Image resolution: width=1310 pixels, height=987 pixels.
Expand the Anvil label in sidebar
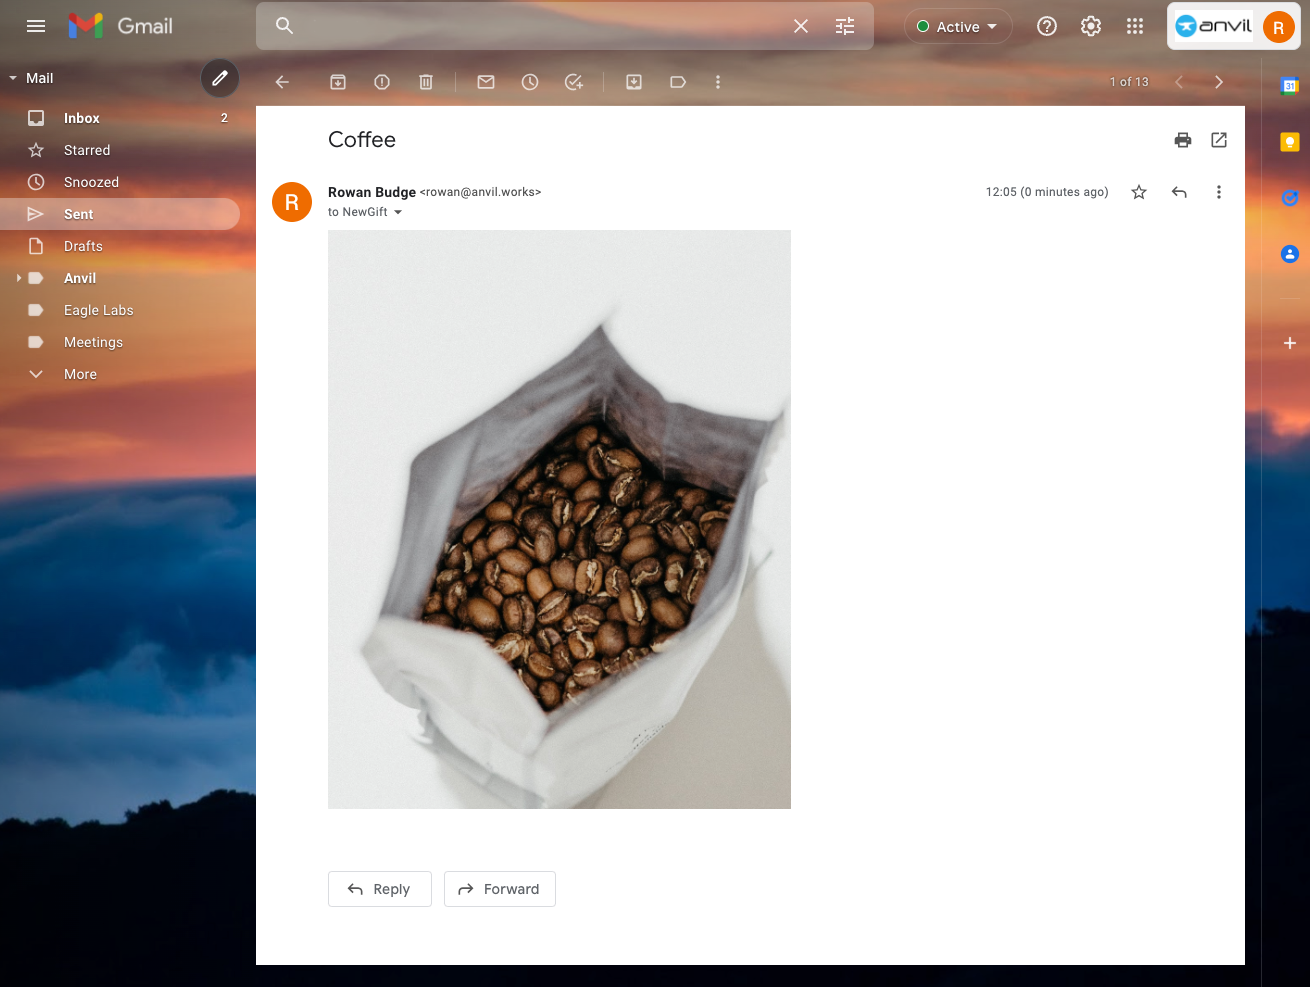point(19,278)
